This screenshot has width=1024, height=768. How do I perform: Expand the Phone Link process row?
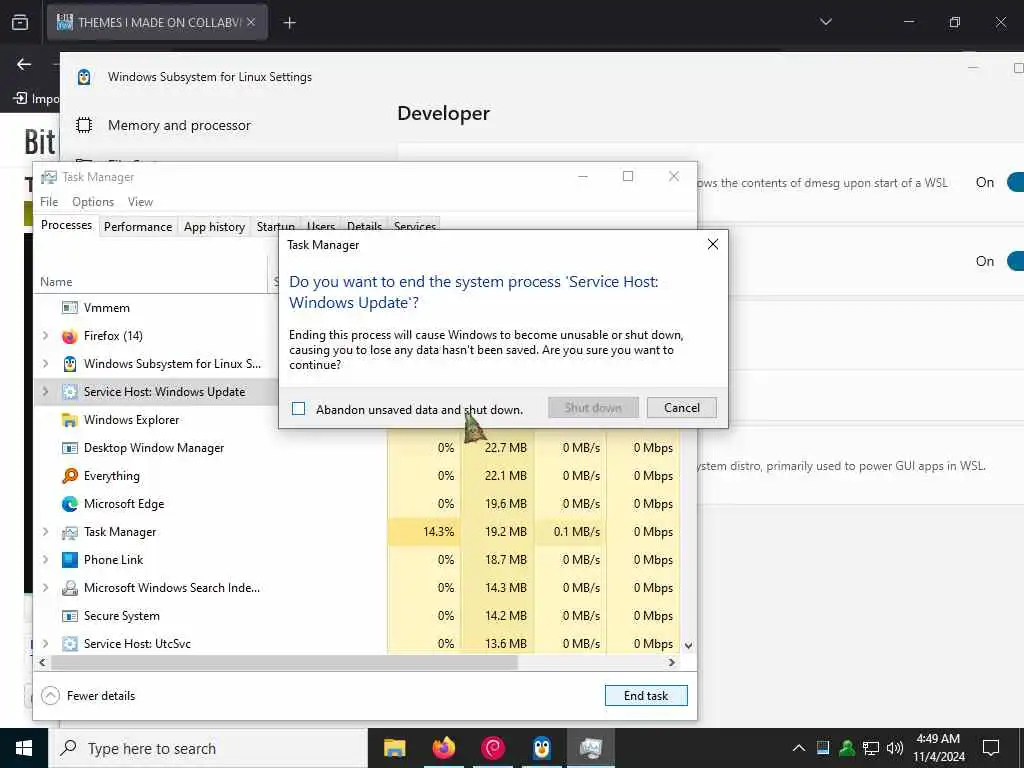pyautogui.click(x=45, y=560)
